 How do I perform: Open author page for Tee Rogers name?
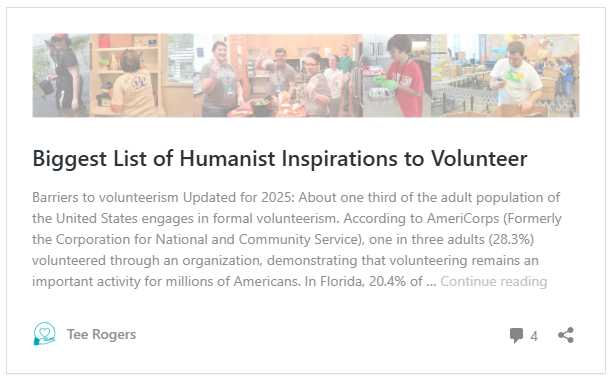click(x=101, y=334)
